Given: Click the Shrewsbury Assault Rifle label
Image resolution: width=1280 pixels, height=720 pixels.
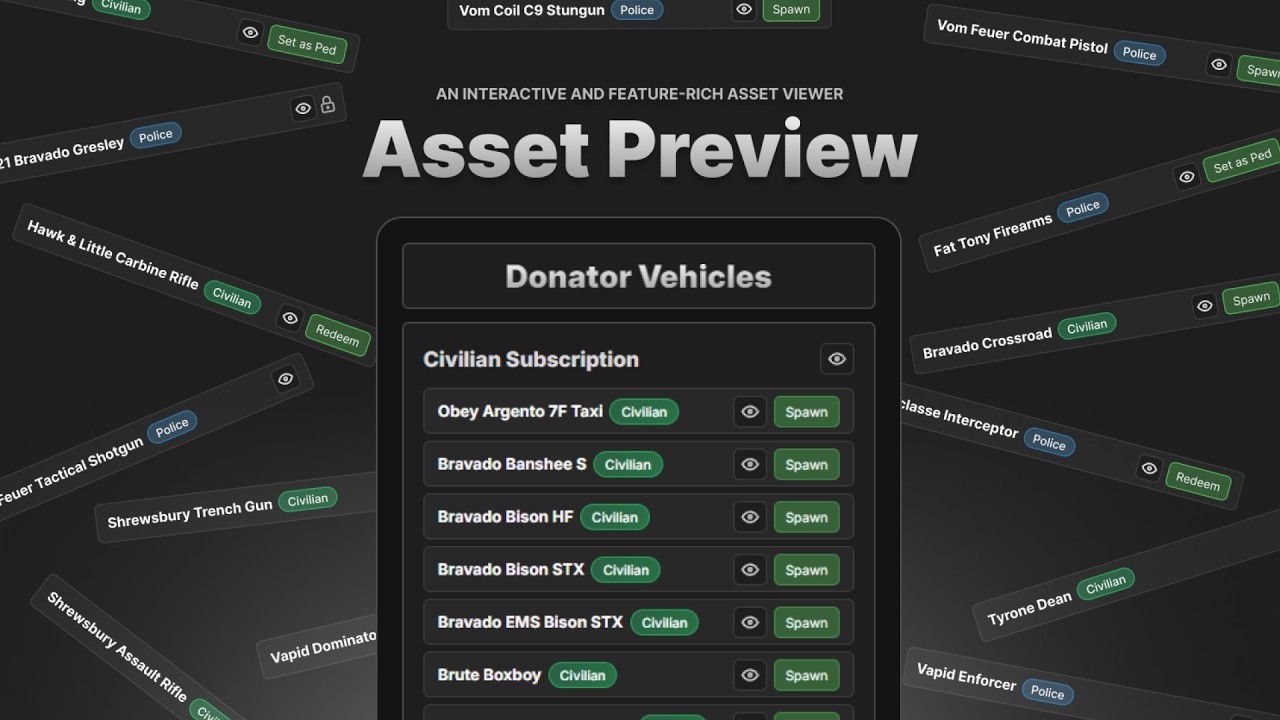Looking at the screenshot, I should pos(117,647).
